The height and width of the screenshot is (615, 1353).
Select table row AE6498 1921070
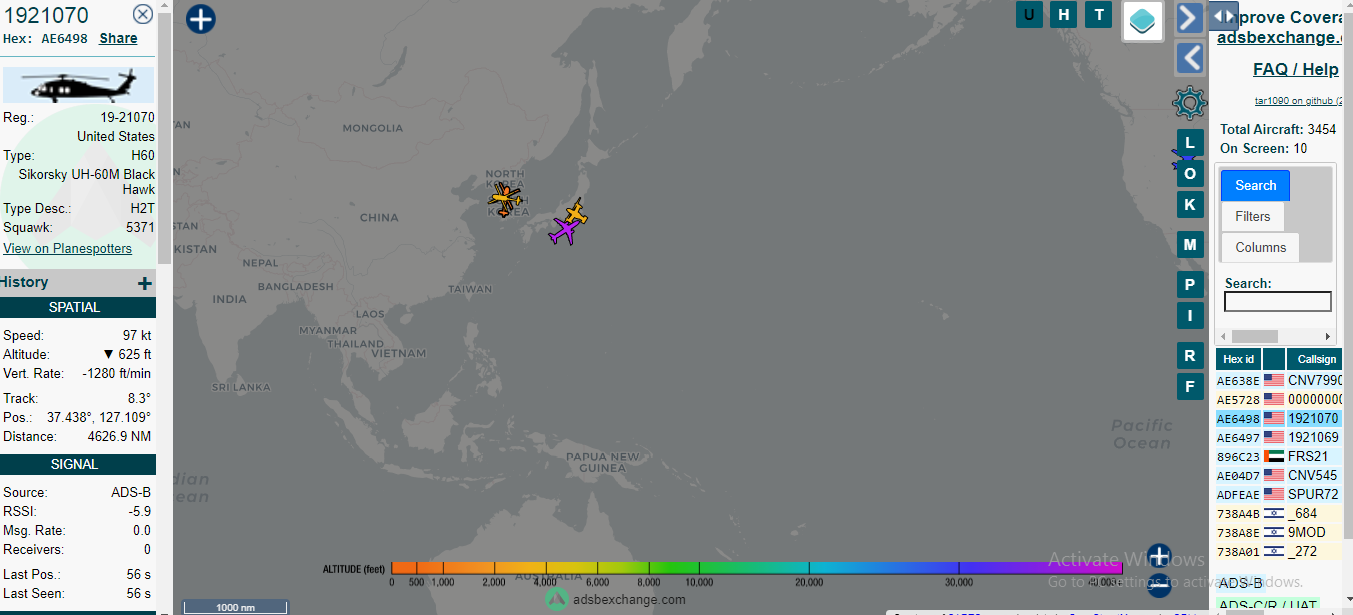pyautogui.click(x=1279, y=418)
